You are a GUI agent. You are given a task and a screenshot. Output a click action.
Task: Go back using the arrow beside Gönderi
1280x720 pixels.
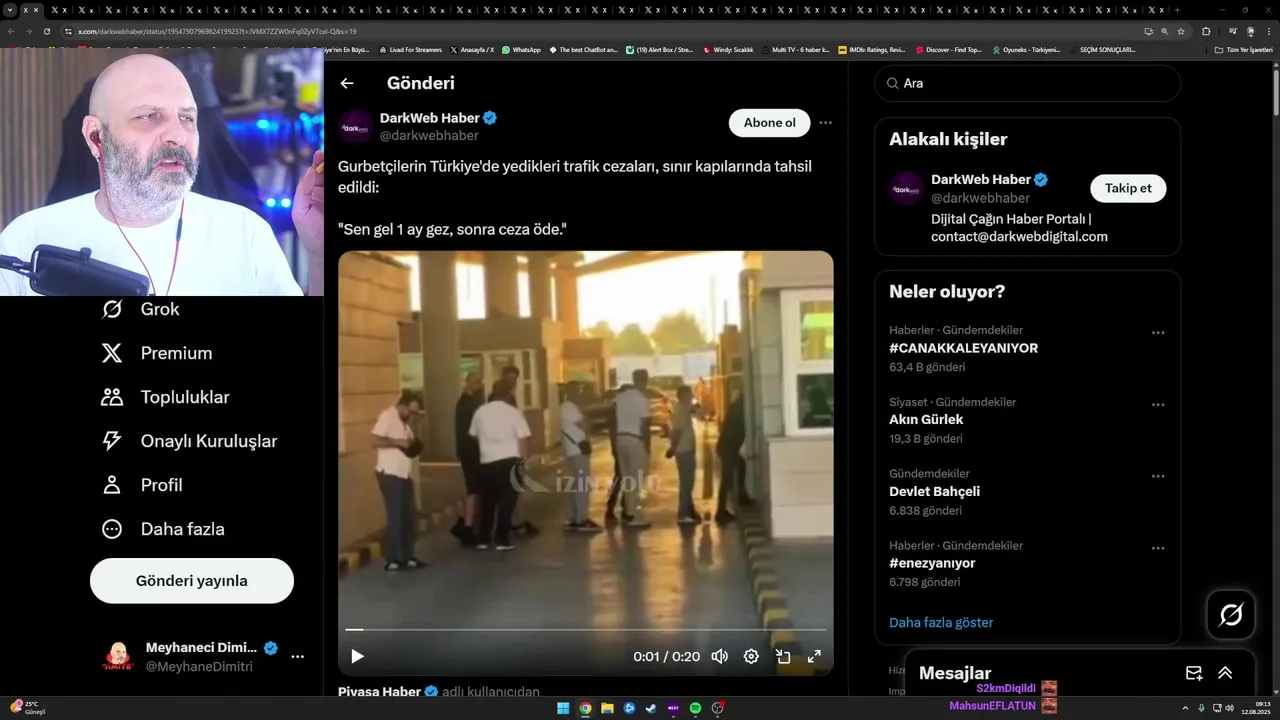click(x=347, y=83)
